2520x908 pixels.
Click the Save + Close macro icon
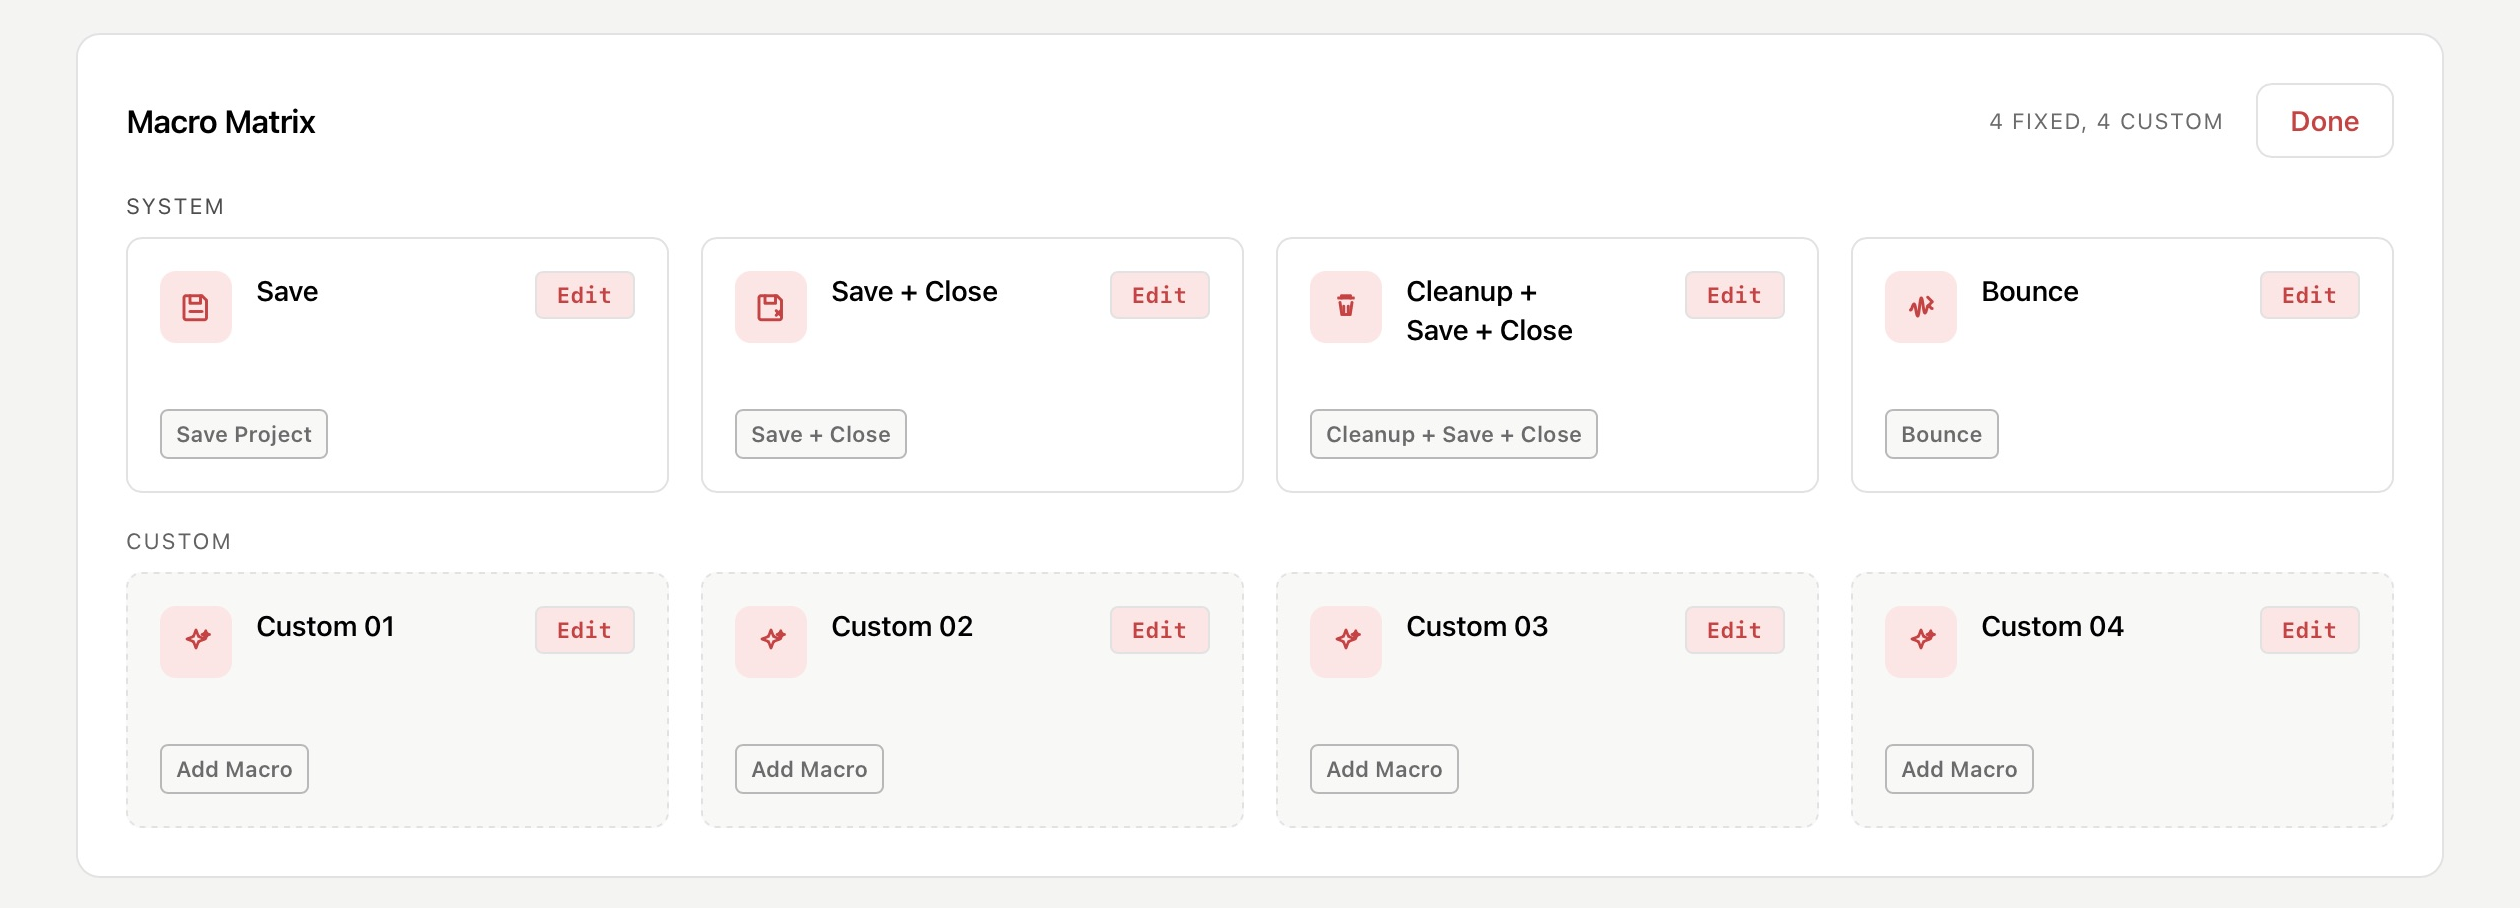(771, 307)
